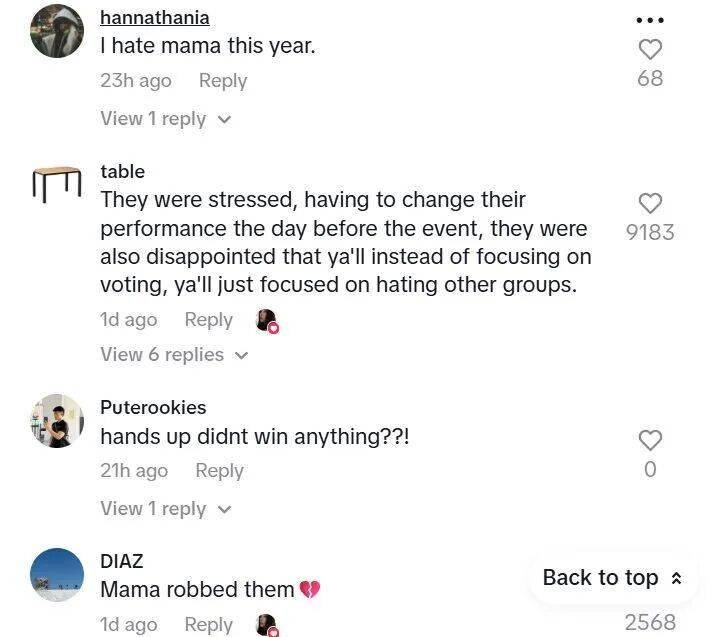Like Puterookies' comment with the heart icon
Image resolution: width=709 pixels, height=637 pixels.
[x=650, y=440]
